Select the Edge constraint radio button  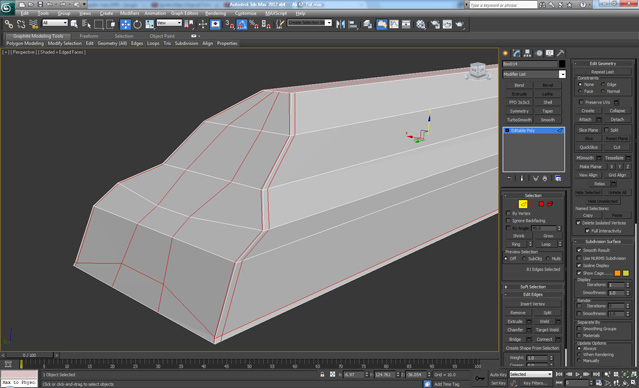point(603,84)
